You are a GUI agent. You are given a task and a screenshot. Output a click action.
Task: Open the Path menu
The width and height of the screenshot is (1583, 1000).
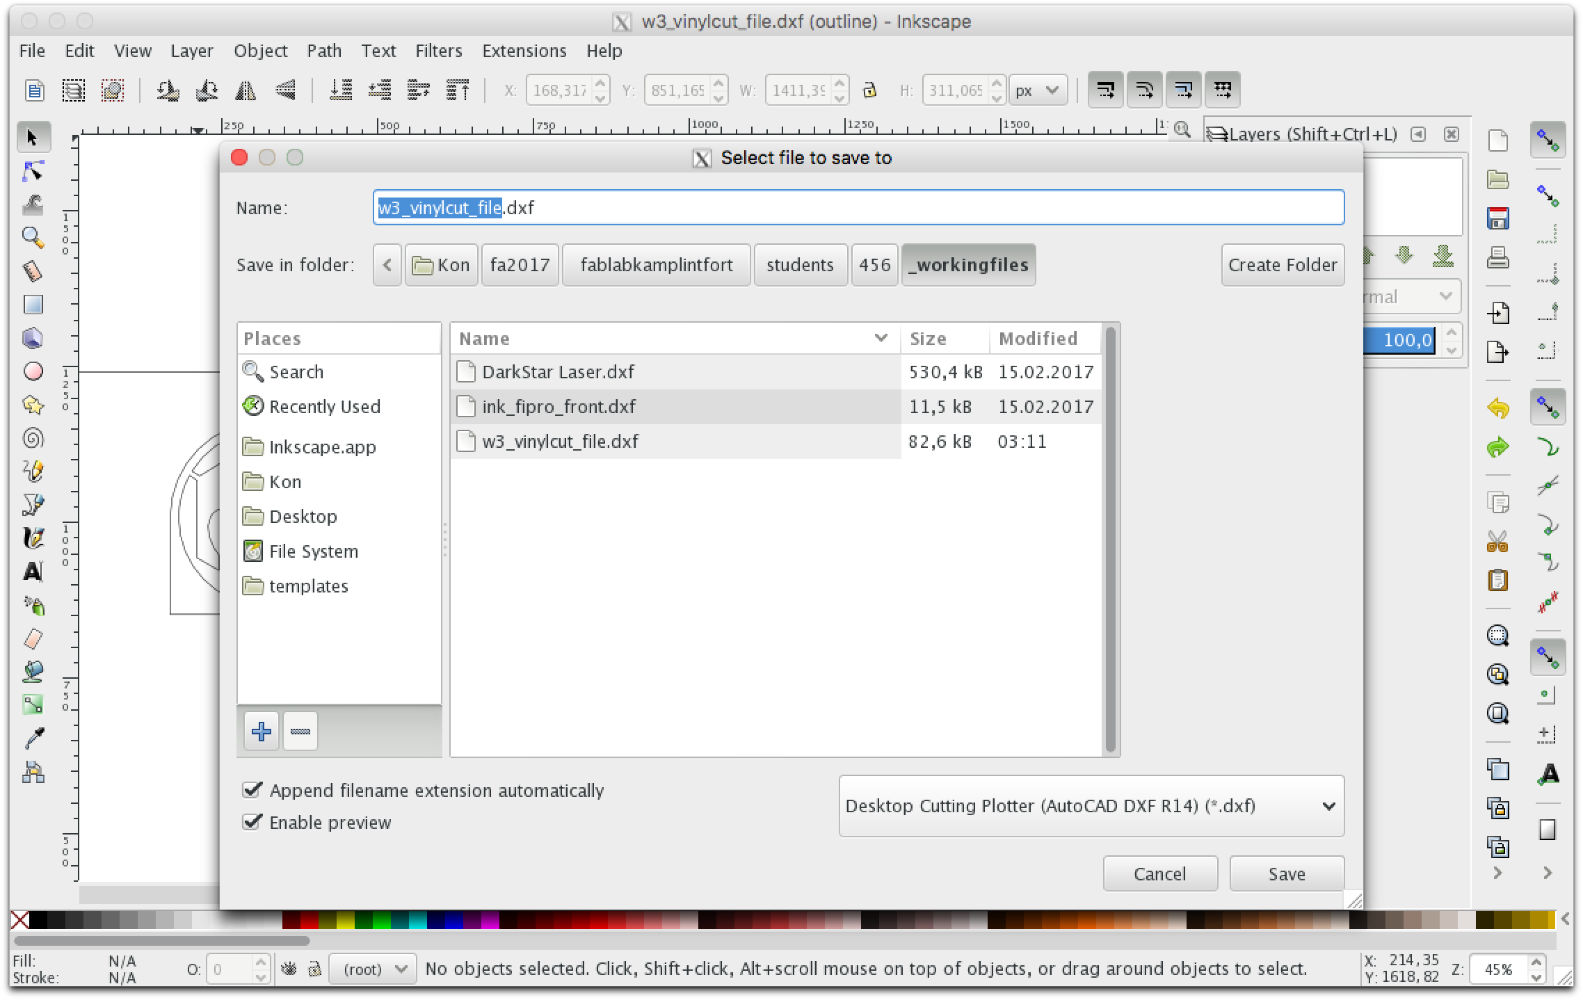point(324,51)
